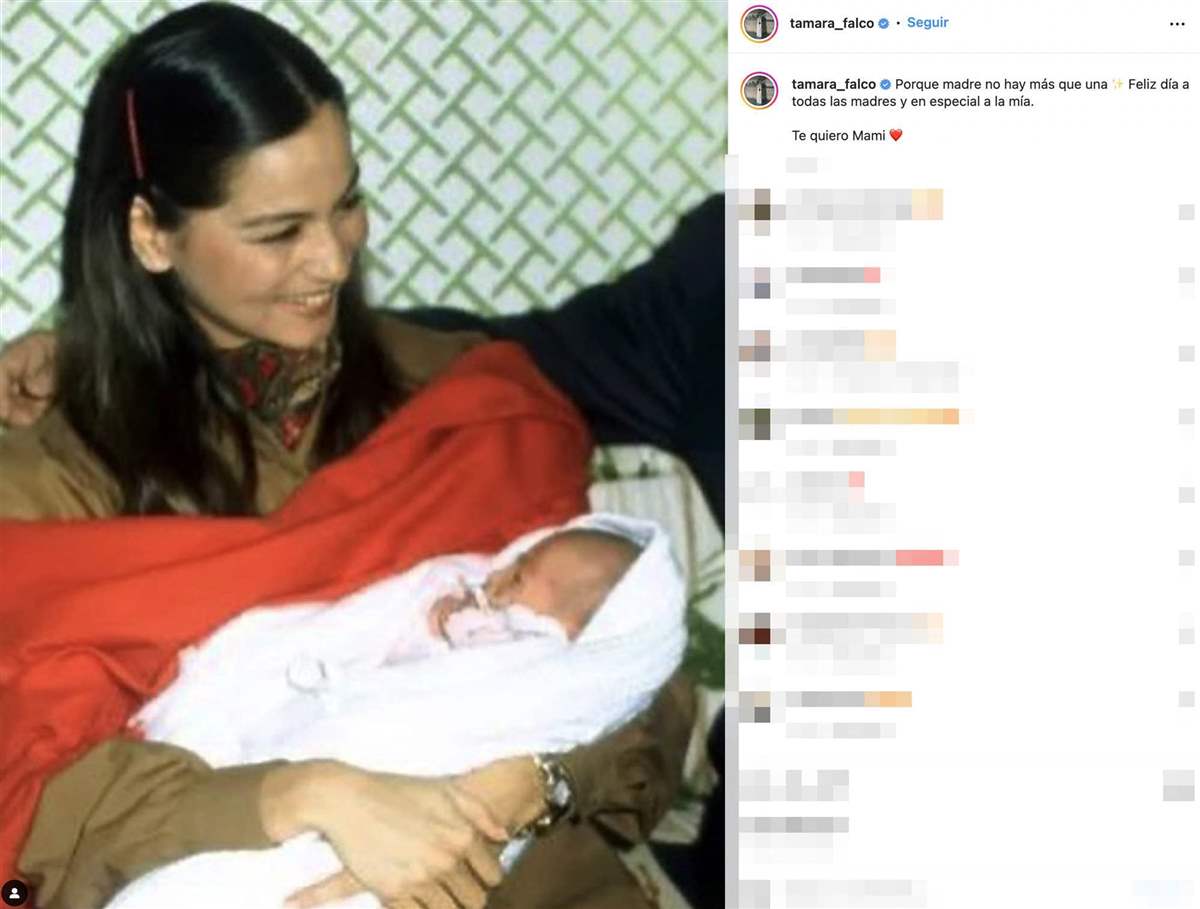Open tamara_falco username link in header
Viewport: 1200px width, 909px height.
(832, 24)
